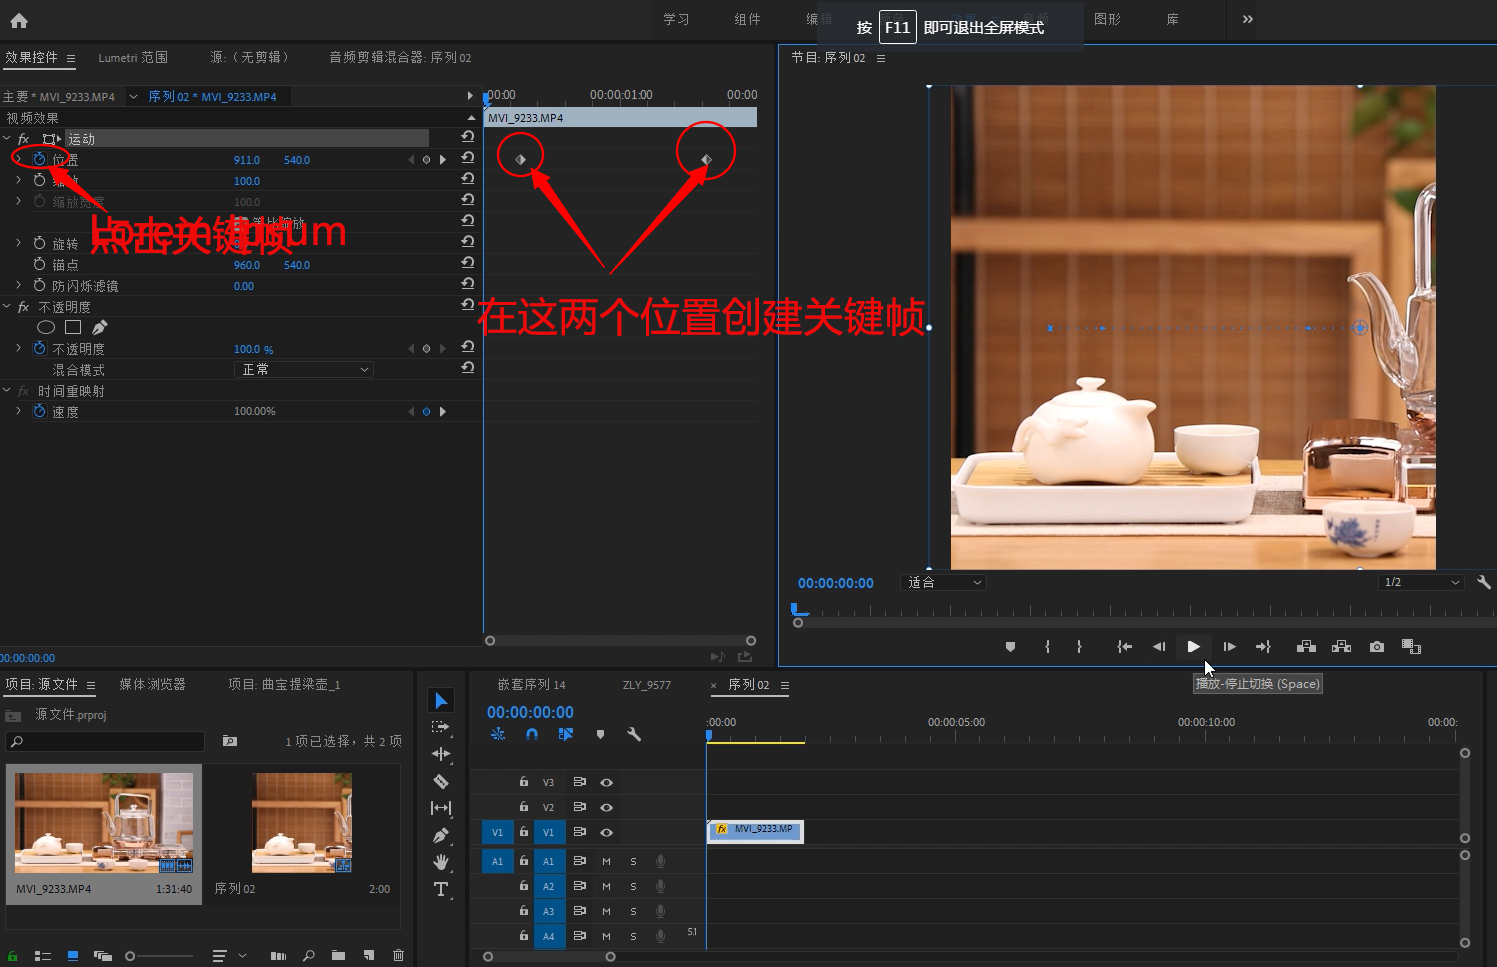The width and height of the screenshot is (1497, 967).
Task: Click the timeline settings wrench icon
Action: tap(633, 734)
